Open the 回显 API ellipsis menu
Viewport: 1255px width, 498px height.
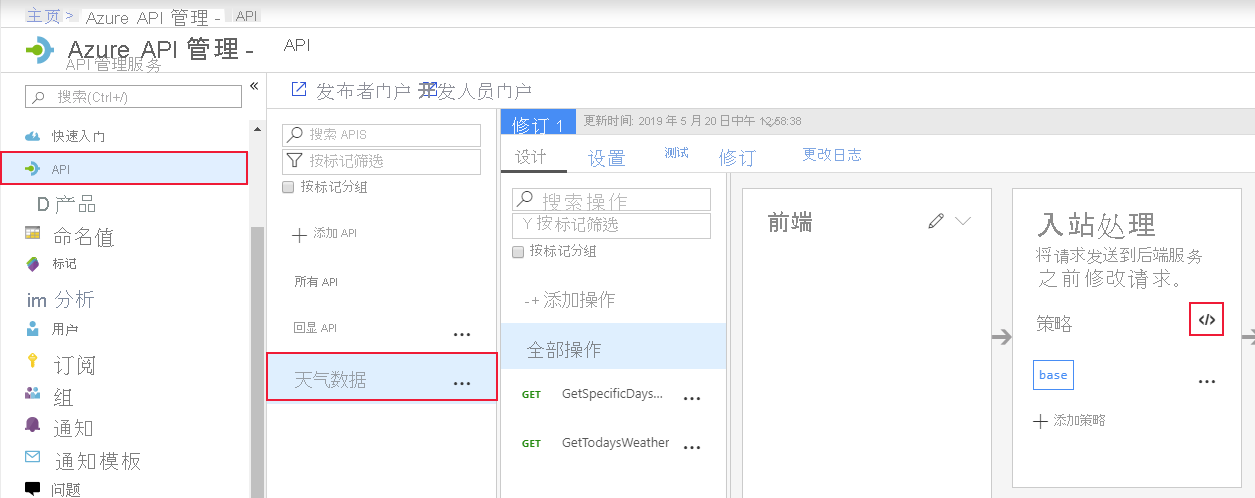pos(462,335)
